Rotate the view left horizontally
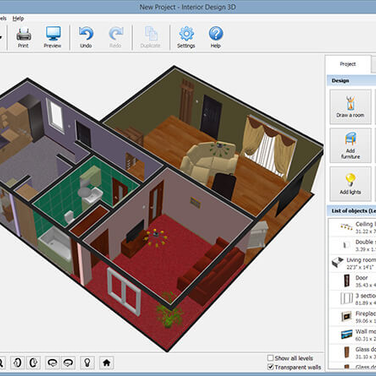Screen dimensions: 376x376 pos(52,362)
